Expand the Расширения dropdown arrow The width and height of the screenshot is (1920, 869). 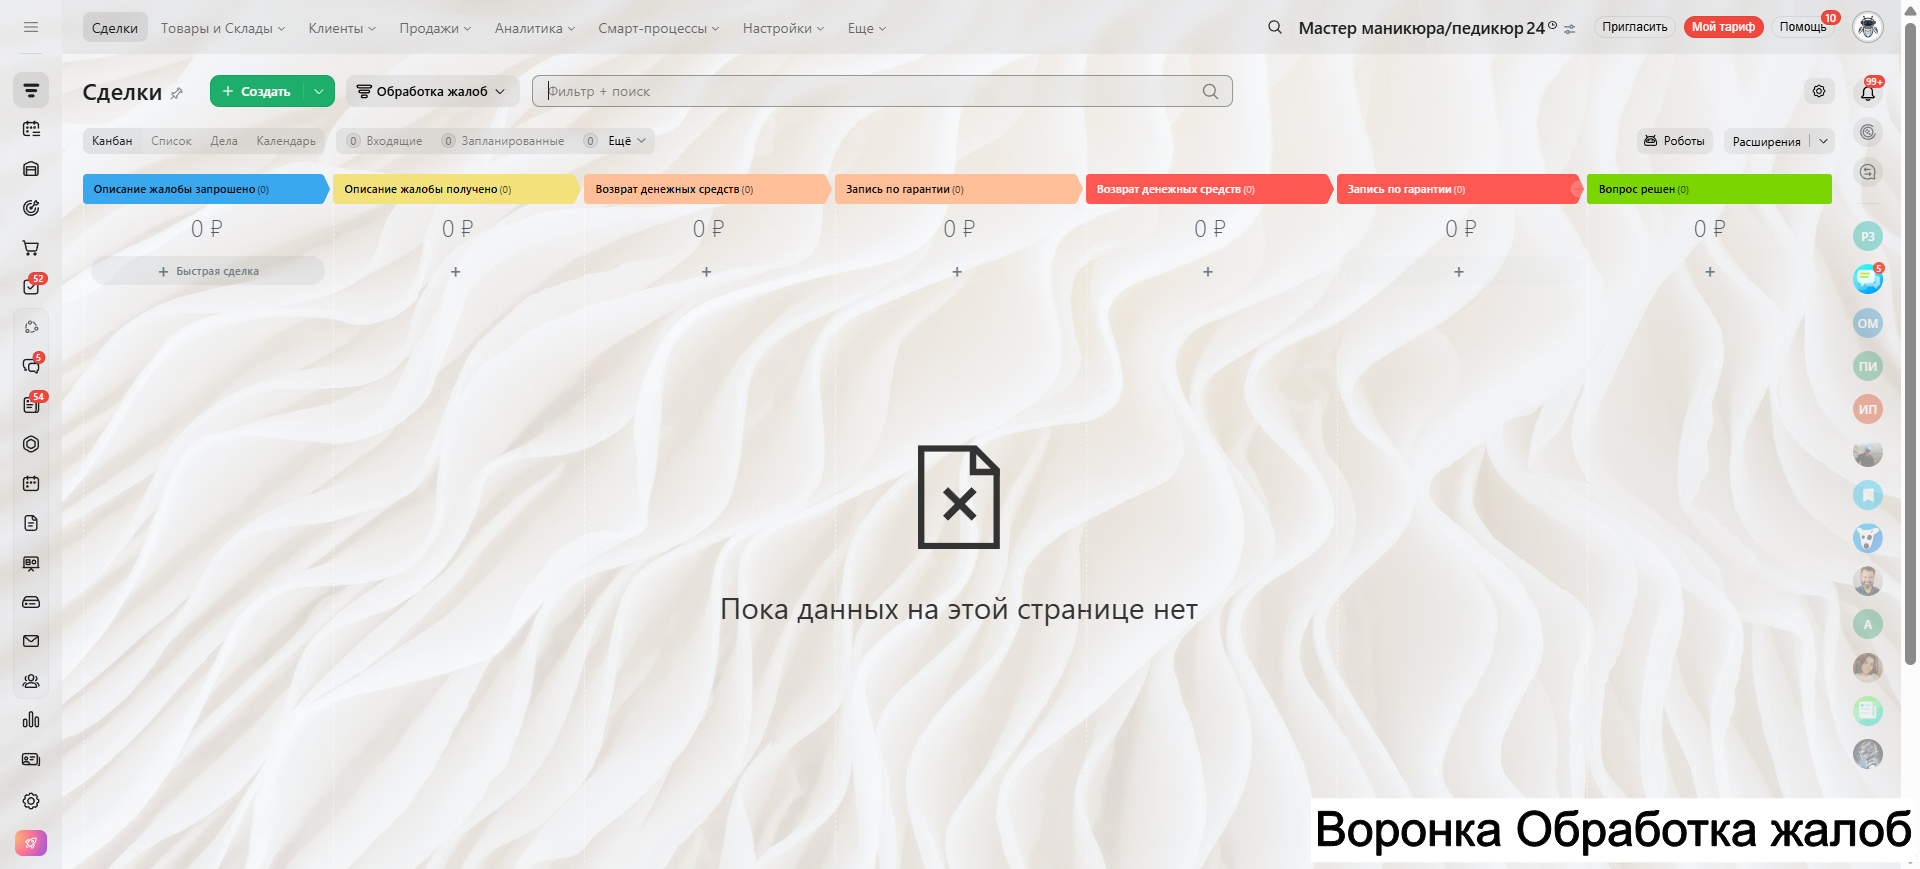pos(1823,141)
